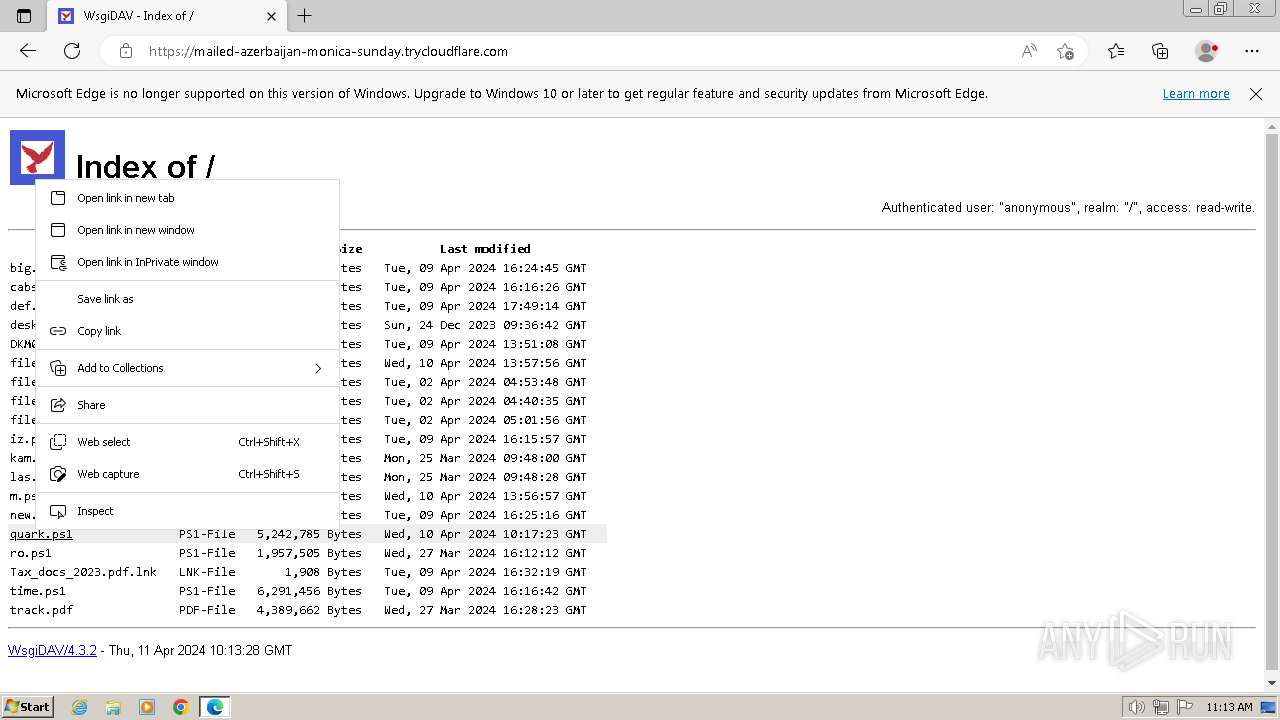Choose Open link in new tab
The height and width of the screenshot is (720, 1280).
(x=187, y=198)
